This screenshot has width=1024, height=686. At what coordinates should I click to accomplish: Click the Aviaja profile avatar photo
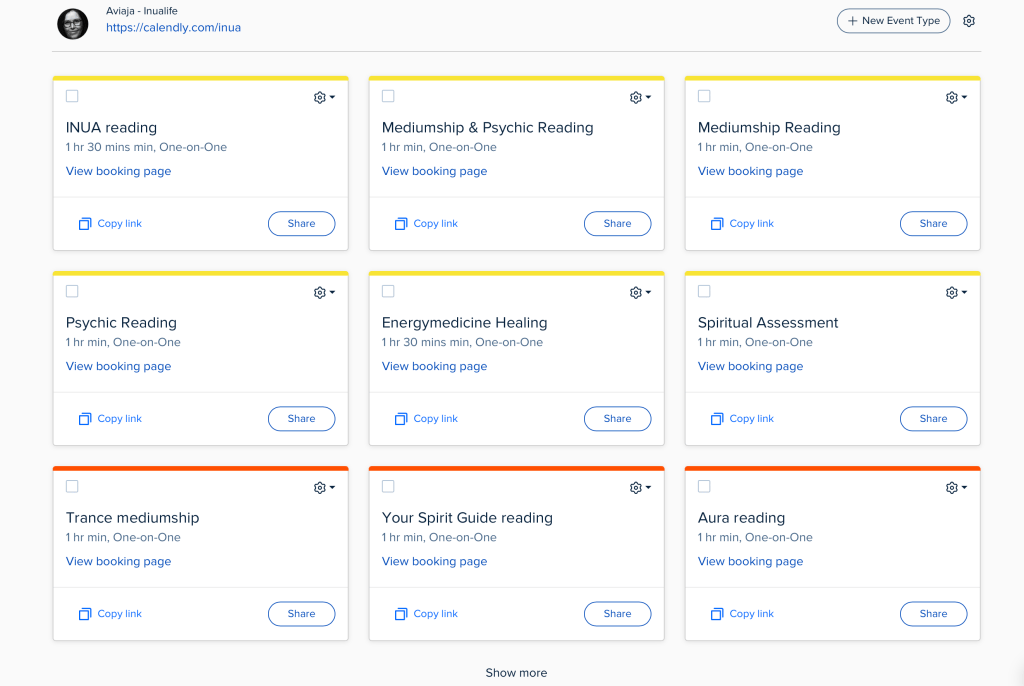pos(72,24)
